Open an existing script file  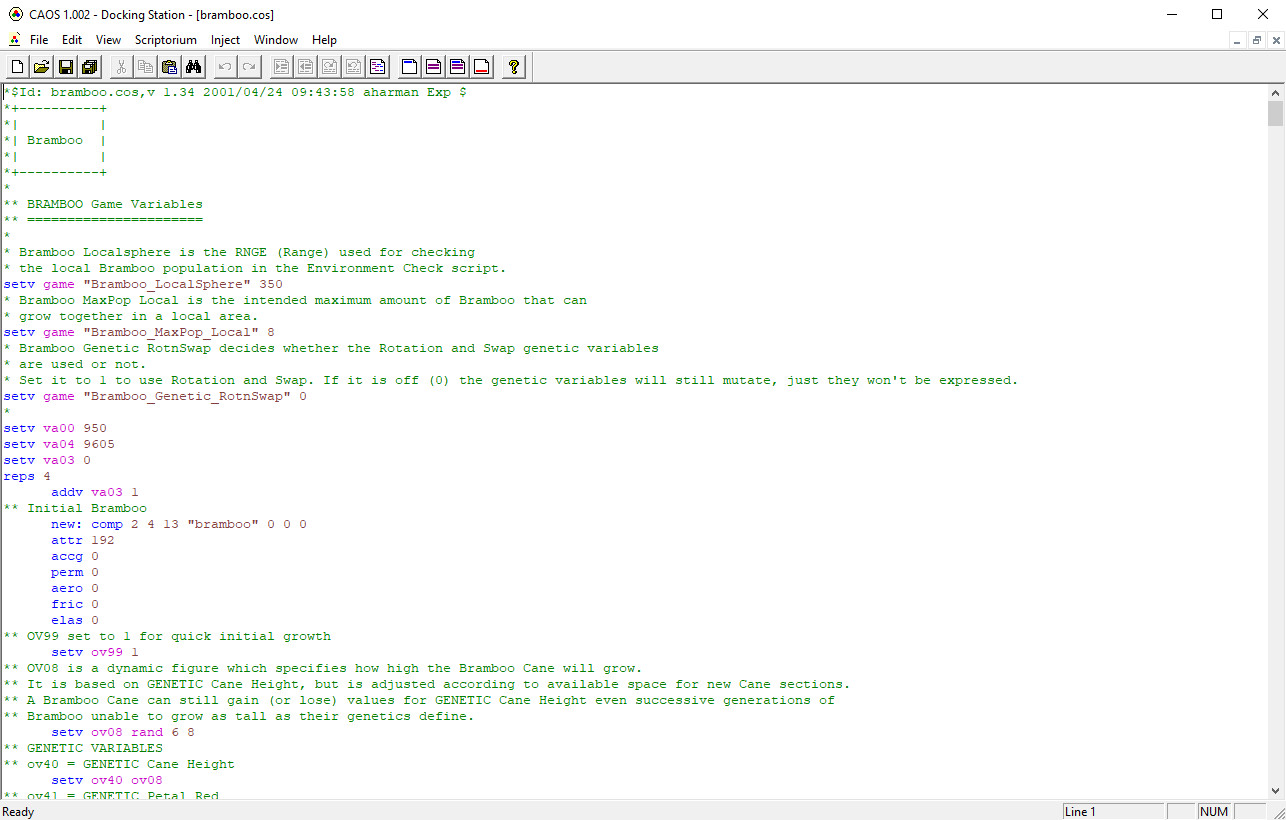pos(41,66)
